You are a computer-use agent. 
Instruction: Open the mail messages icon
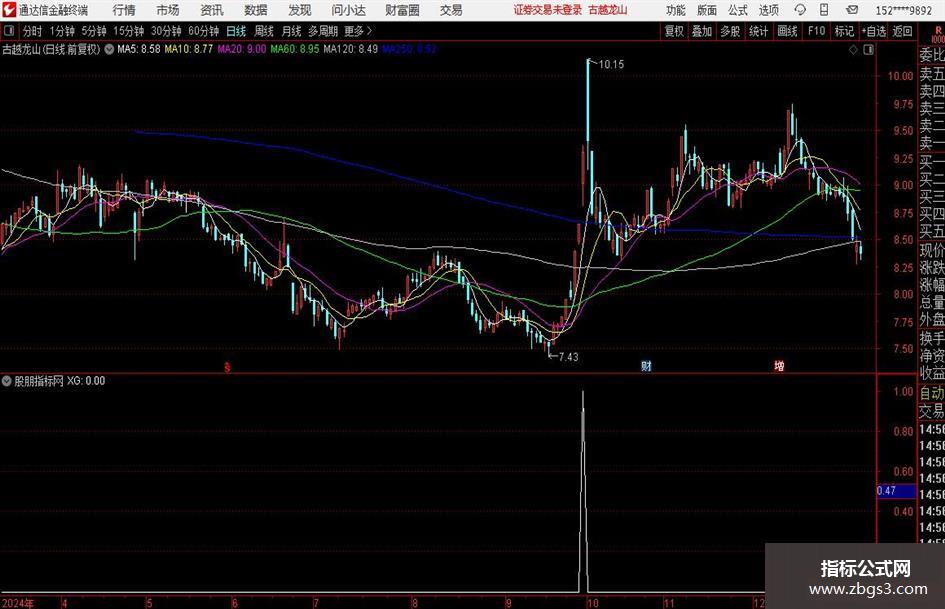(852, 10)
